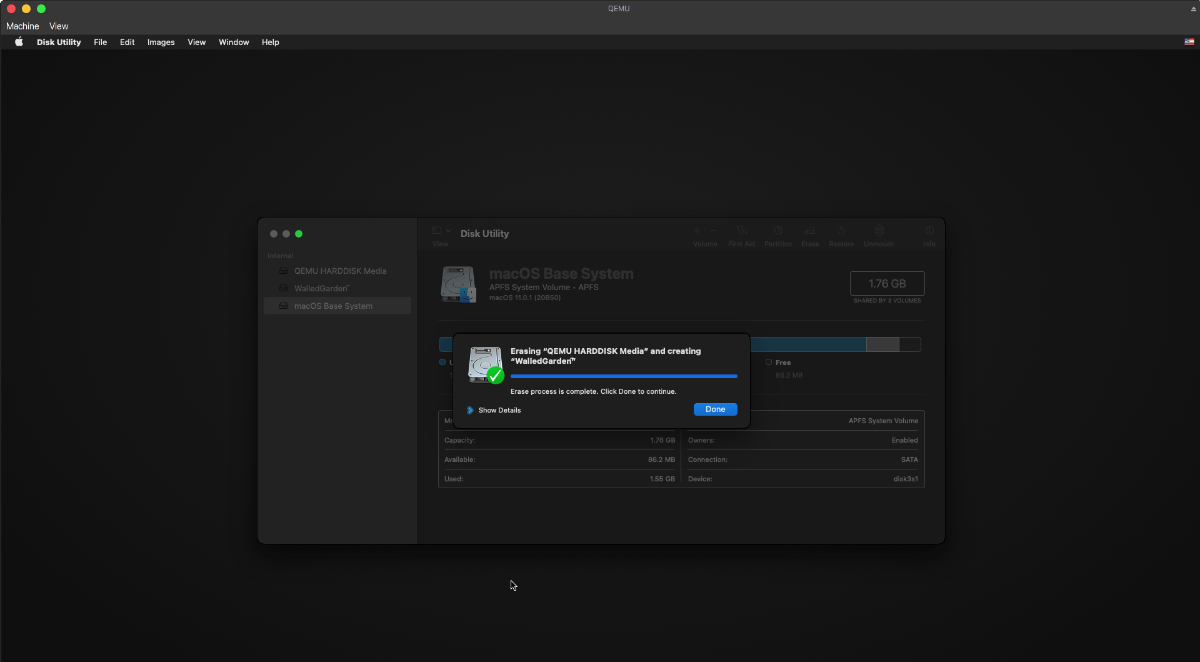Image resolution: width=1200 pixels, height=662 pixels.
Task: Click the Owners value Enabled
Action: (x=905, y=440)
